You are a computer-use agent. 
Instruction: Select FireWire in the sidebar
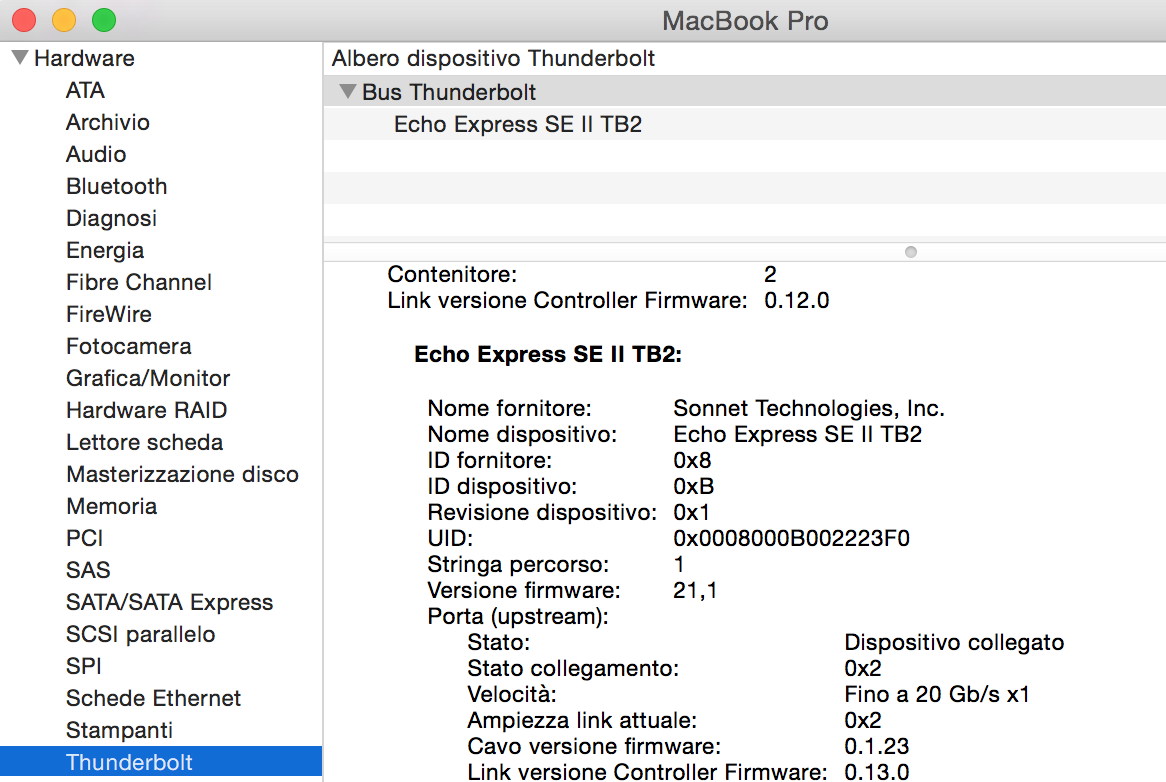coord(109,314)
